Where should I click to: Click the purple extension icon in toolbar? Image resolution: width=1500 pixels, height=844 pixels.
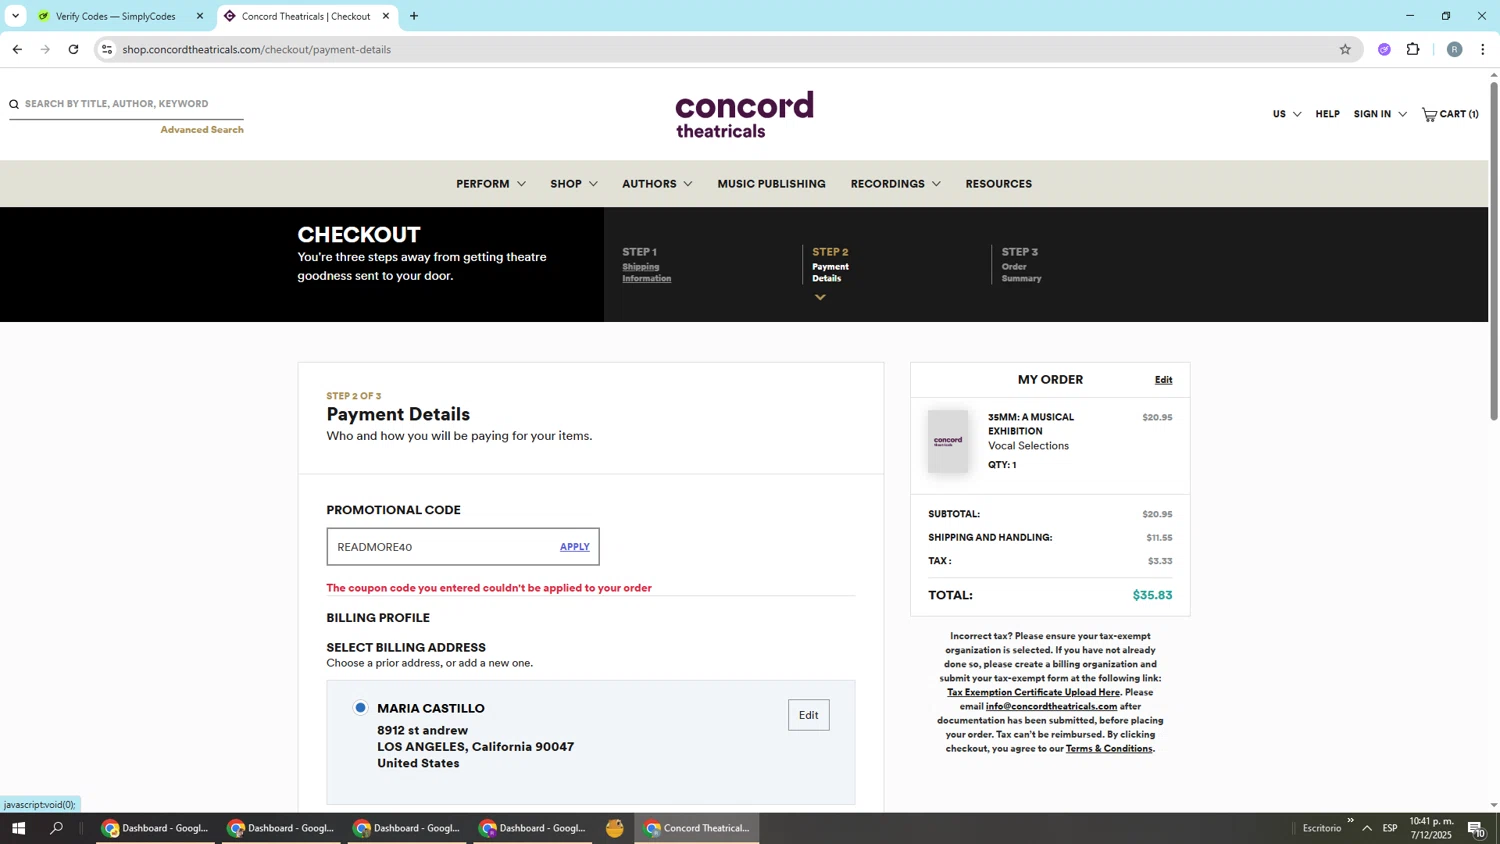(x=1384, y=49)
